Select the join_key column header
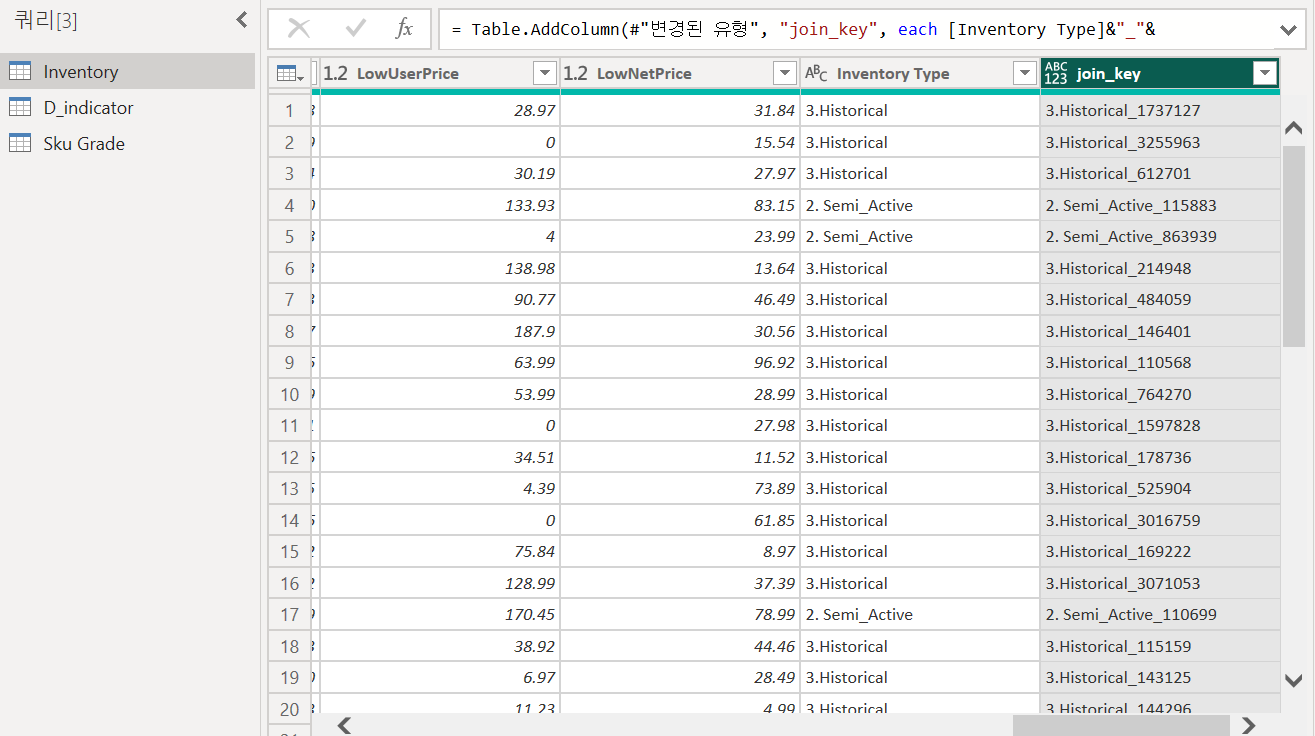 pyautogui.click(x=1140, y=72)
